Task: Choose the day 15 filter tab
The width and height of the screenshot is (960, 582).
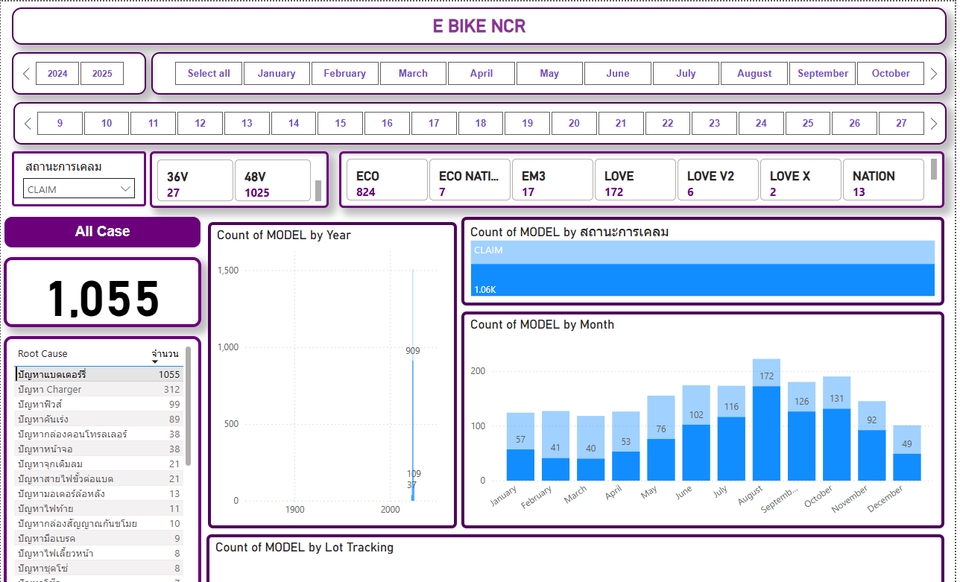Action: coord(340,124)
